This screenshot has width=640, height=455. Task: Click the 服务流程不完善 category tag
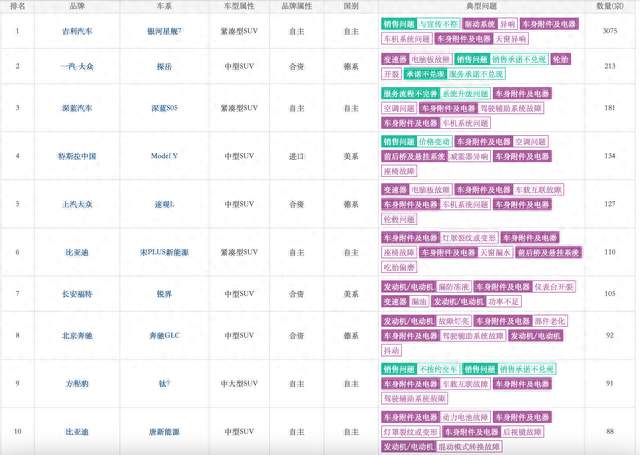coord(411,93)
